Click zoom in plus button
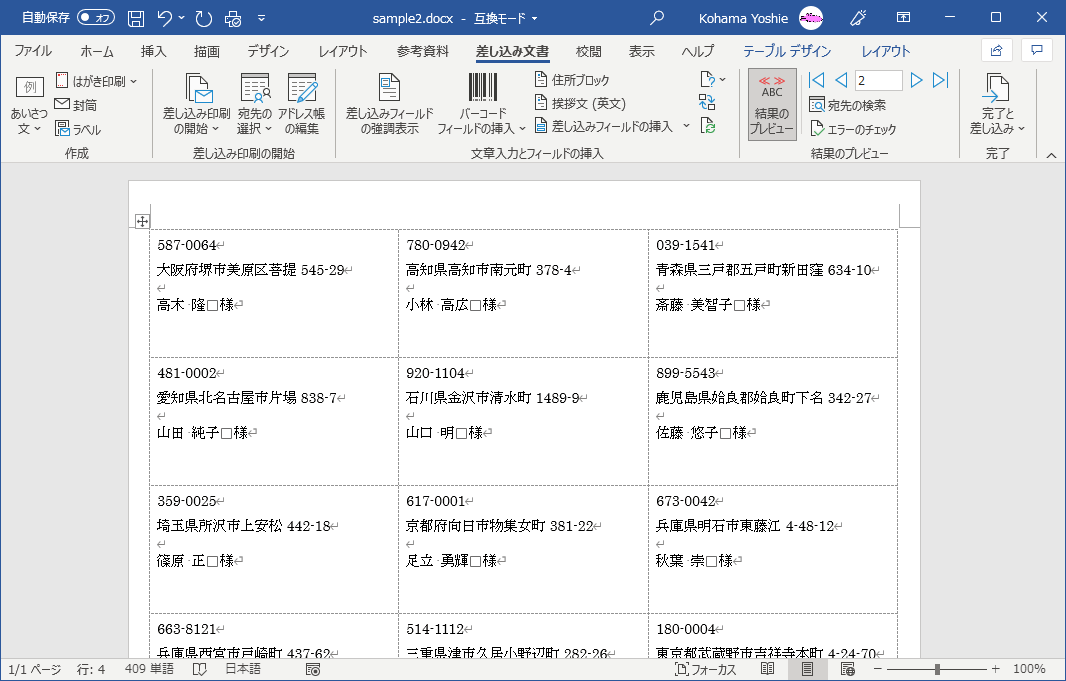 995,669
